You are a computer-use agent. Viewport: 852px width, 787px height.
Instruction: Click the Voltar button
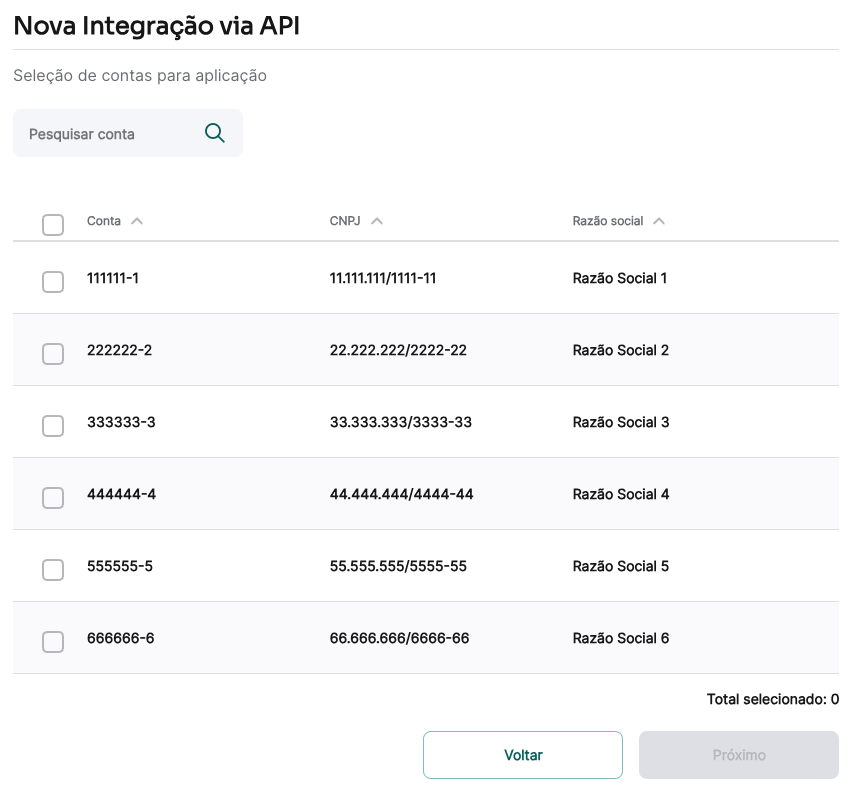[x=523, y=755]
